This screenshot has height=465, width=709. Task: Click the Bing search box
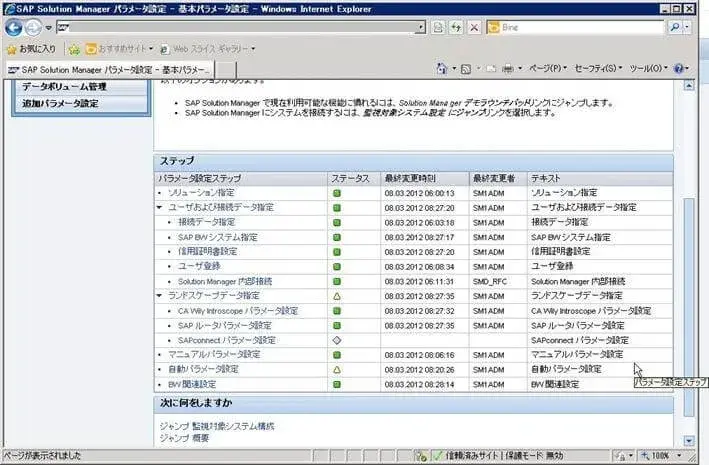coord(581,28)
